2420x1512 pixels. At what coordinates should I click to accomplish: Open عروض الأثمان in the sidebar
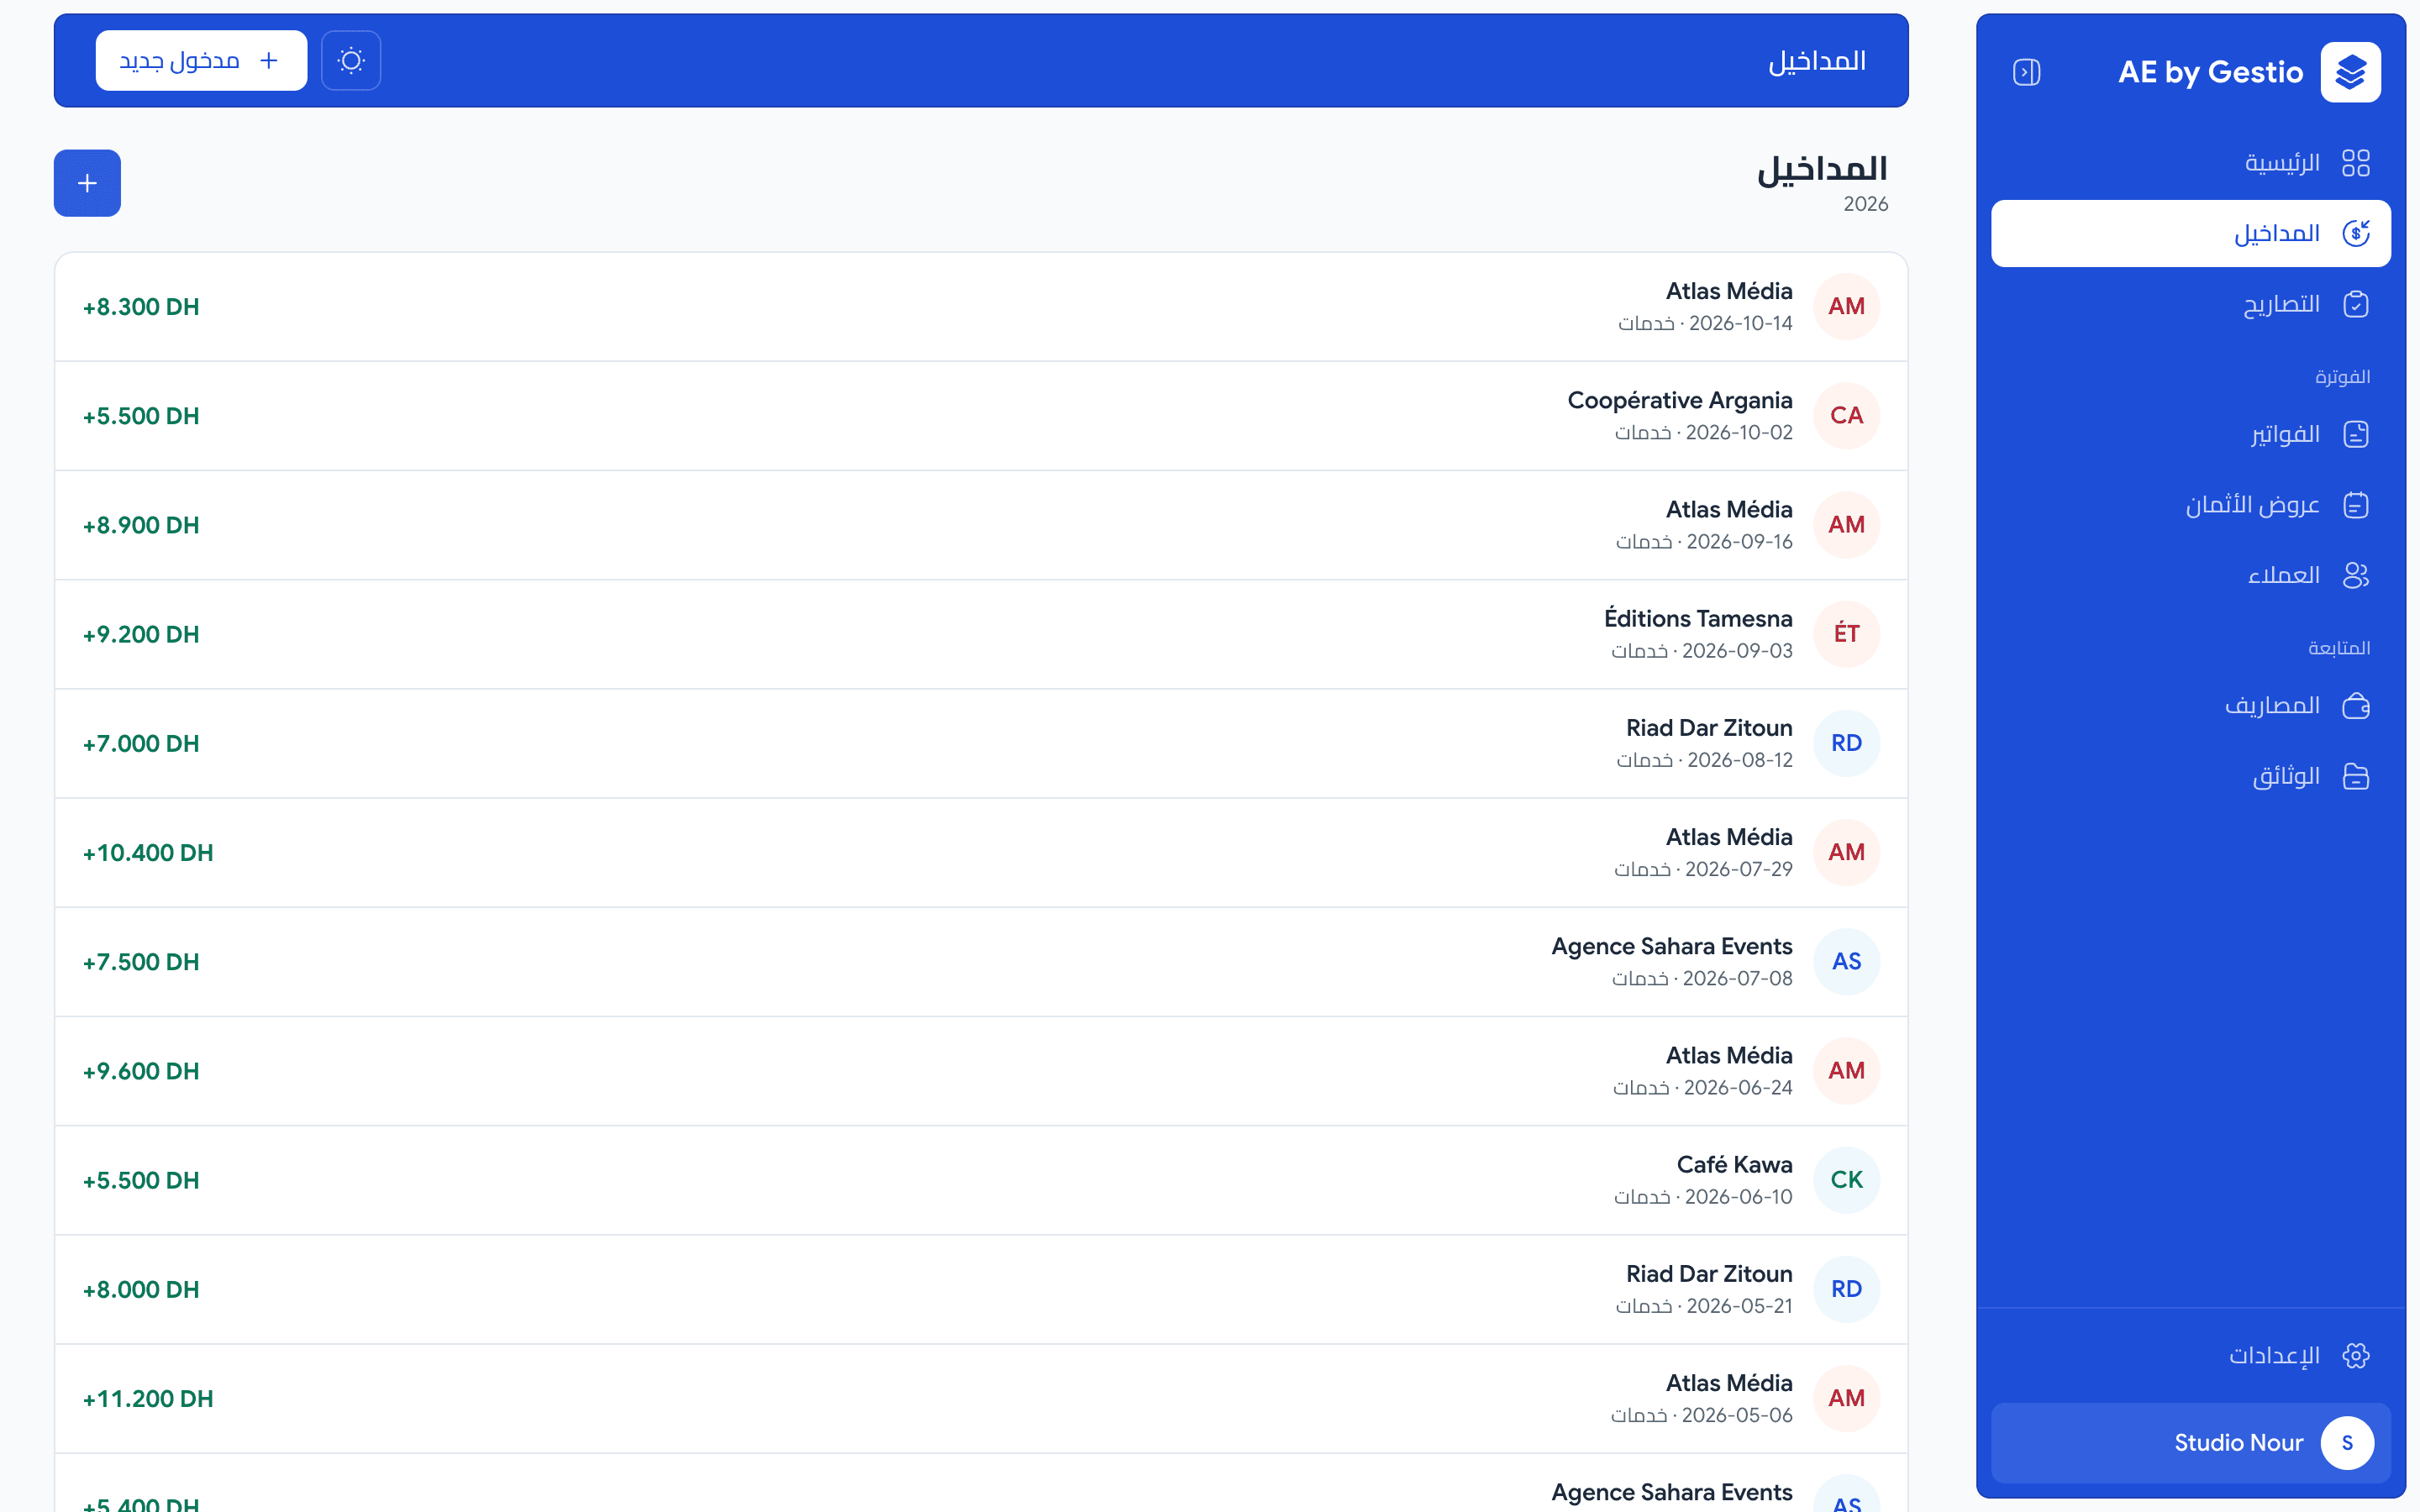(x=2190, y=505)
